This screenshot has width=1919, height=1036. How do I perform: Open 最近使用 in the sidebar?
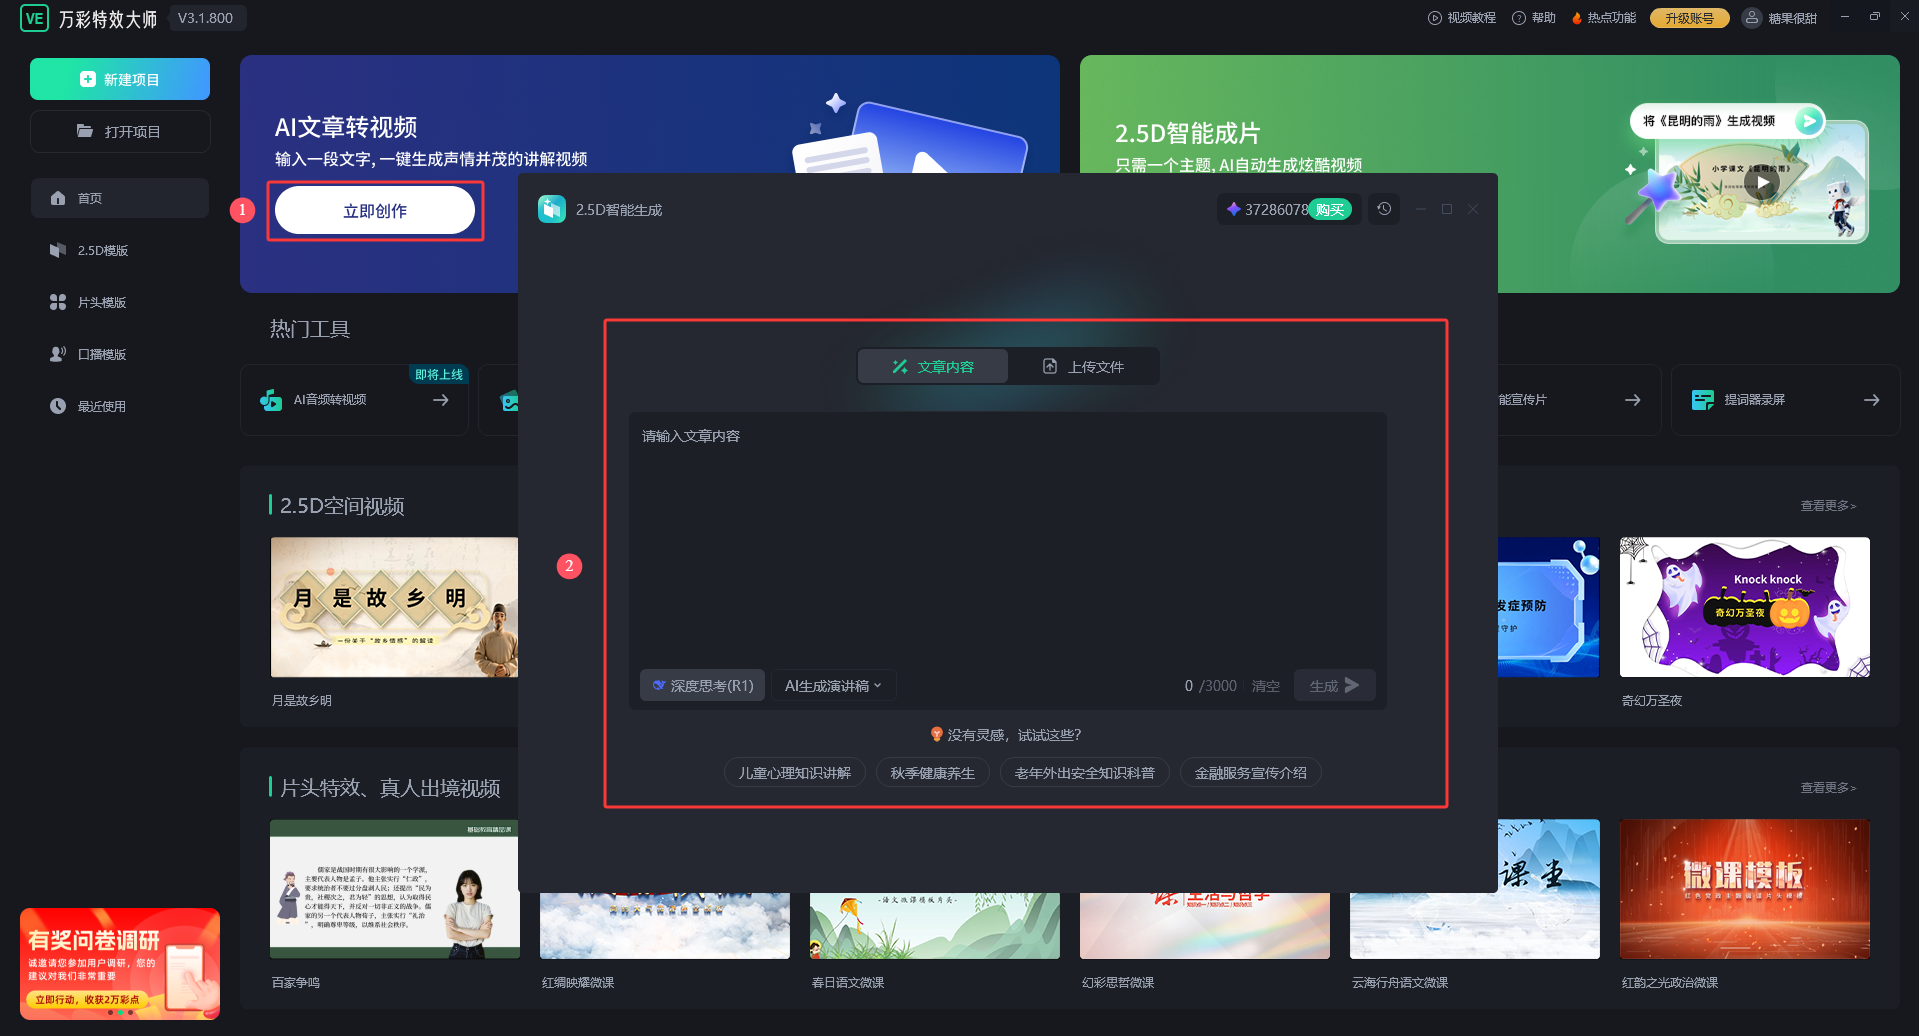coord(102,407)
